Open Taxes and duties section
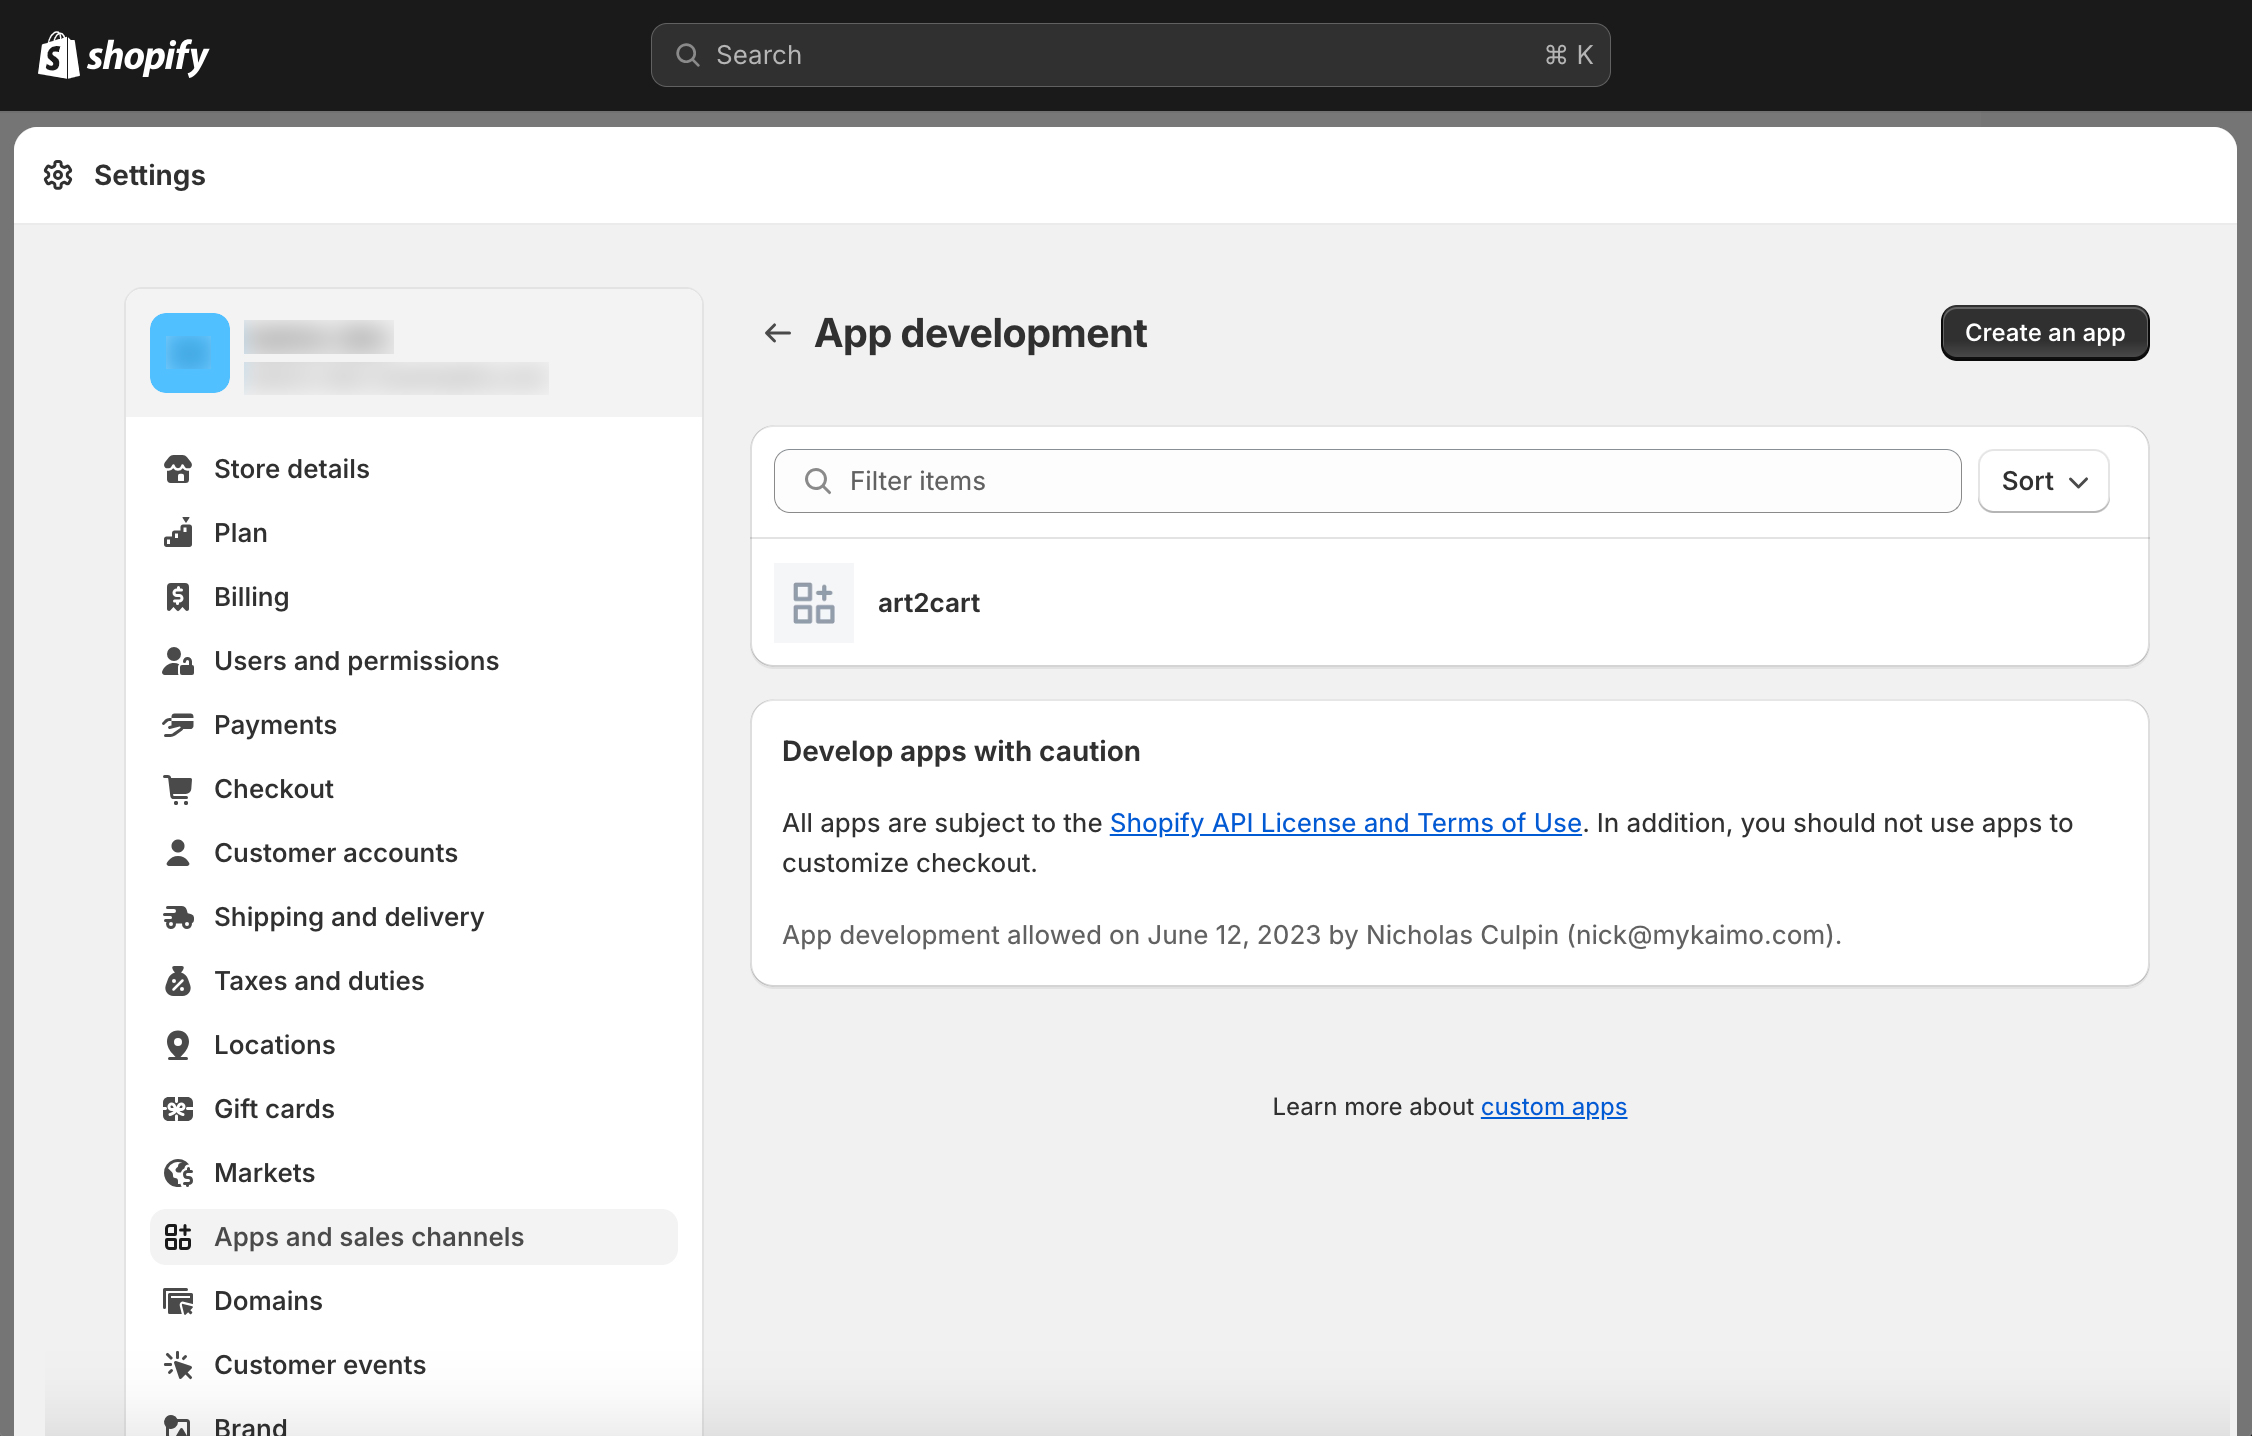Image resolution: width=2252 pixels, height=1436 pixels. click(x=319, y=981)
